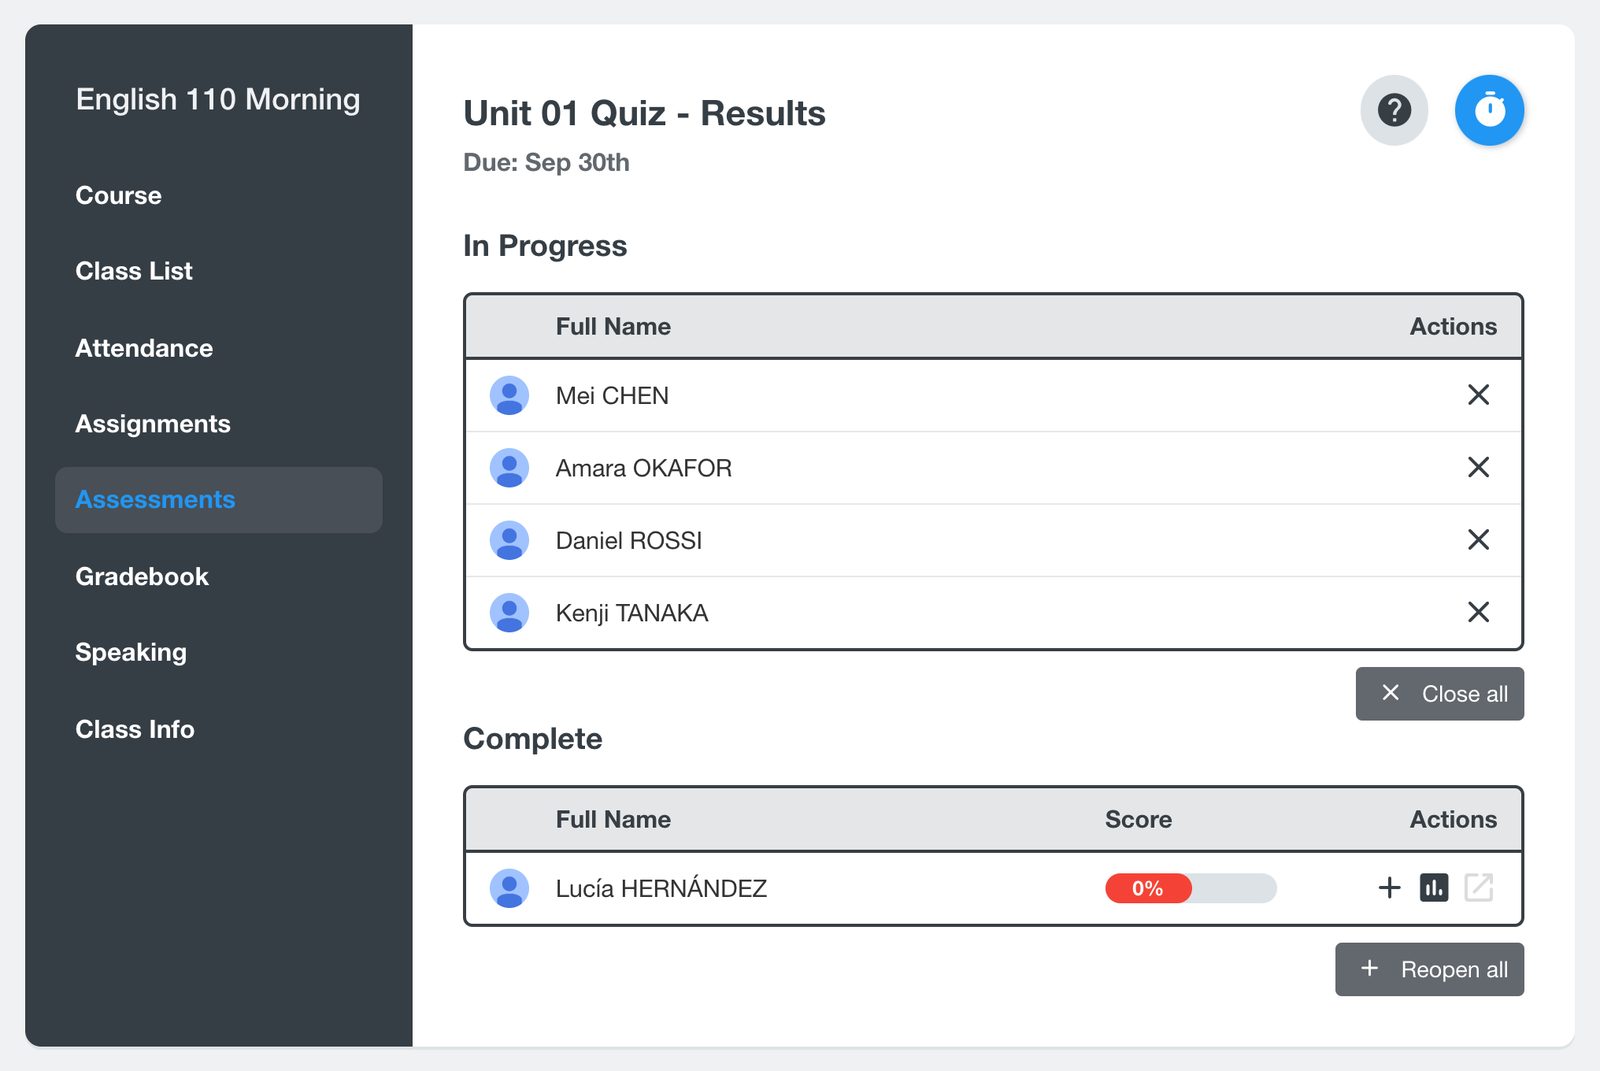Close Kenji TANAKA's quiz attempt
This screenshot has width=1600, height=1071.
point(1478,612)
